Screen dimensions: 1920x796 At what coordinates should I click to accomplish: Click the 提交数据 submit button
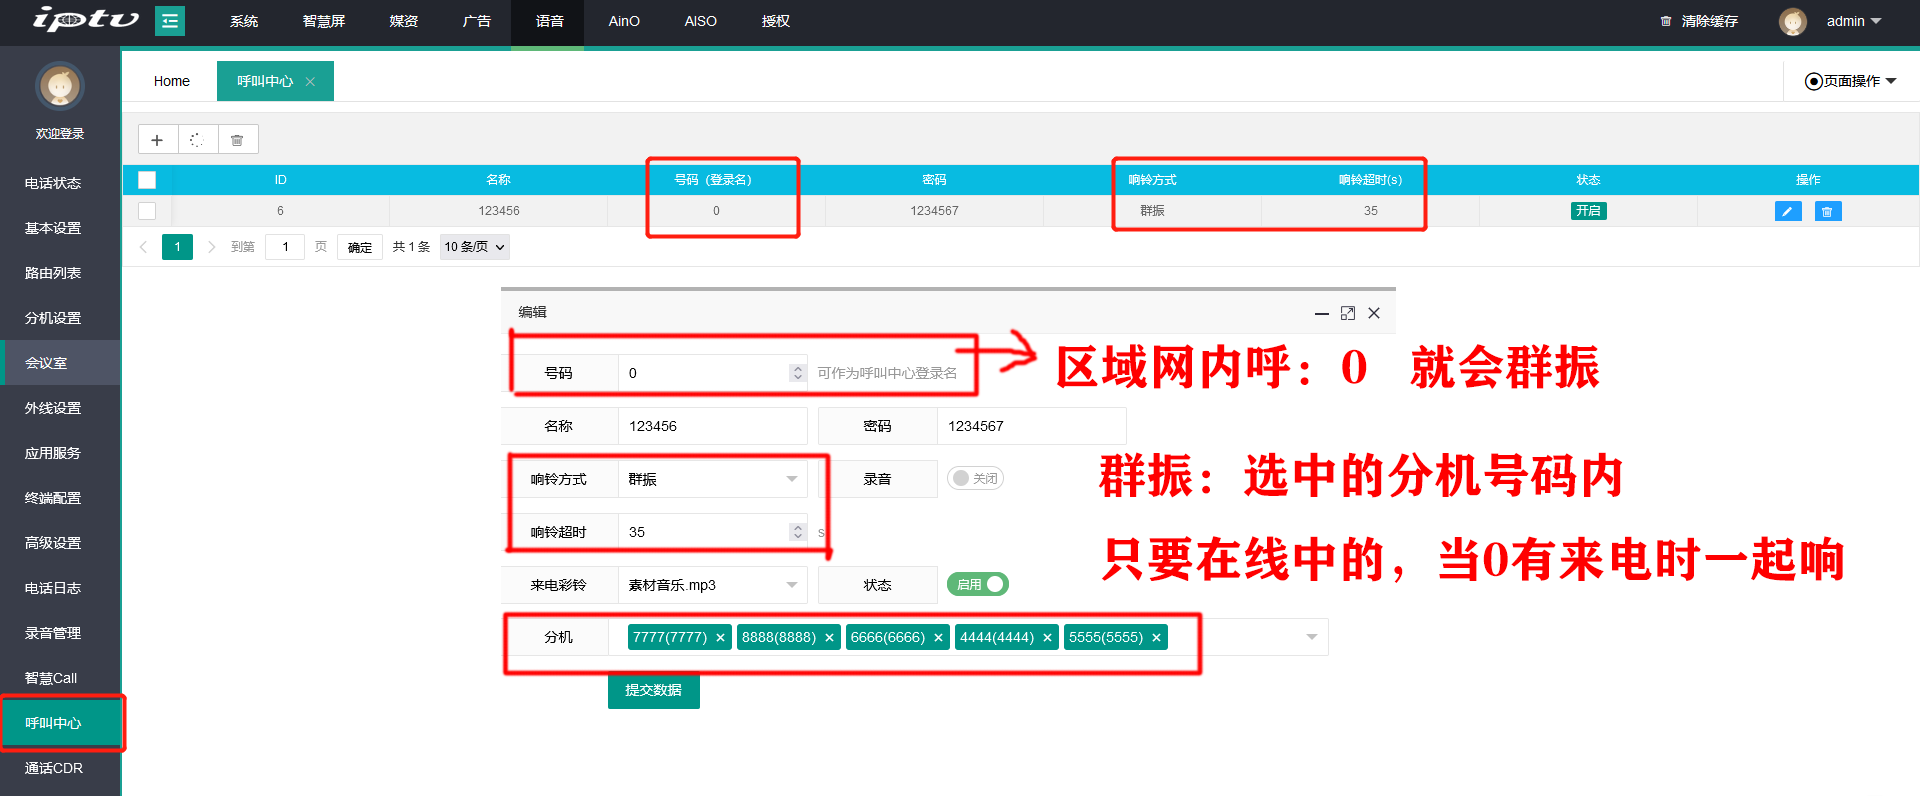(x=653, y=690)
